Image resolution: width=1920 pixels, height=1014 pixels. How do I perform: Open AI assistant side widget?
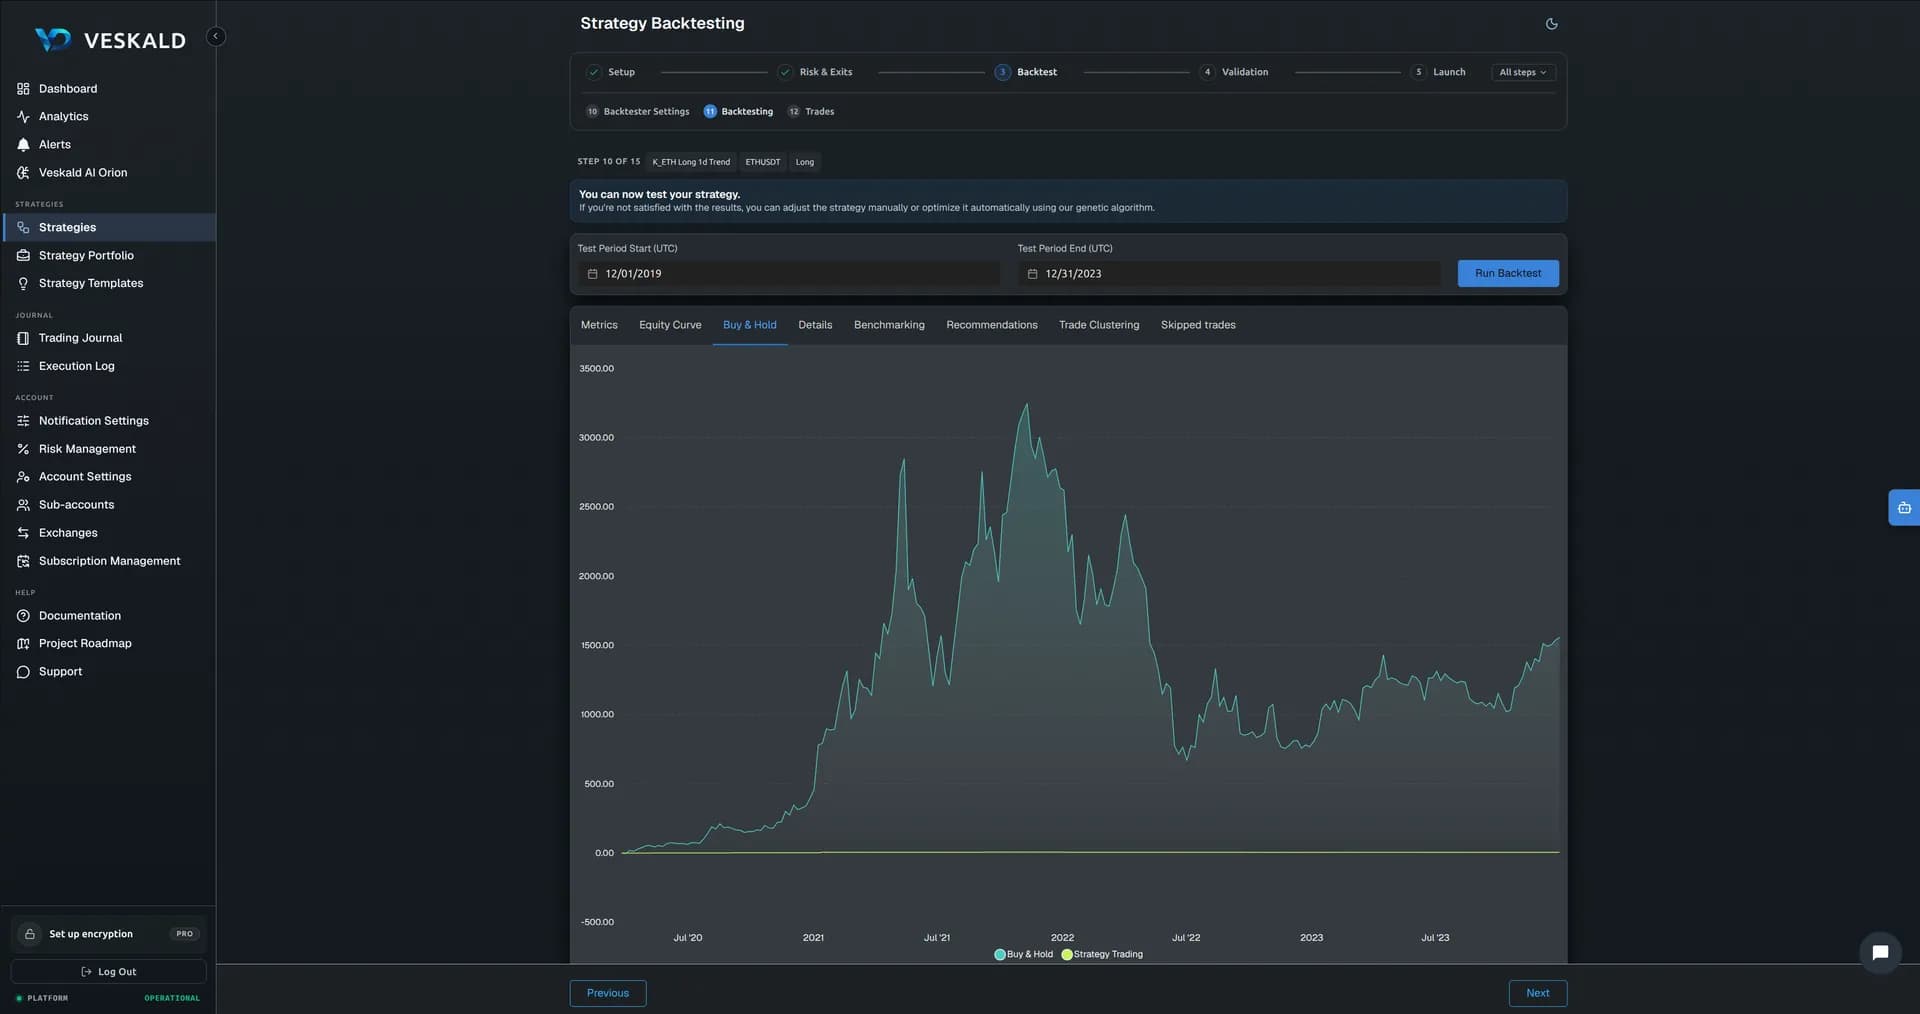tap(1904, 508)
